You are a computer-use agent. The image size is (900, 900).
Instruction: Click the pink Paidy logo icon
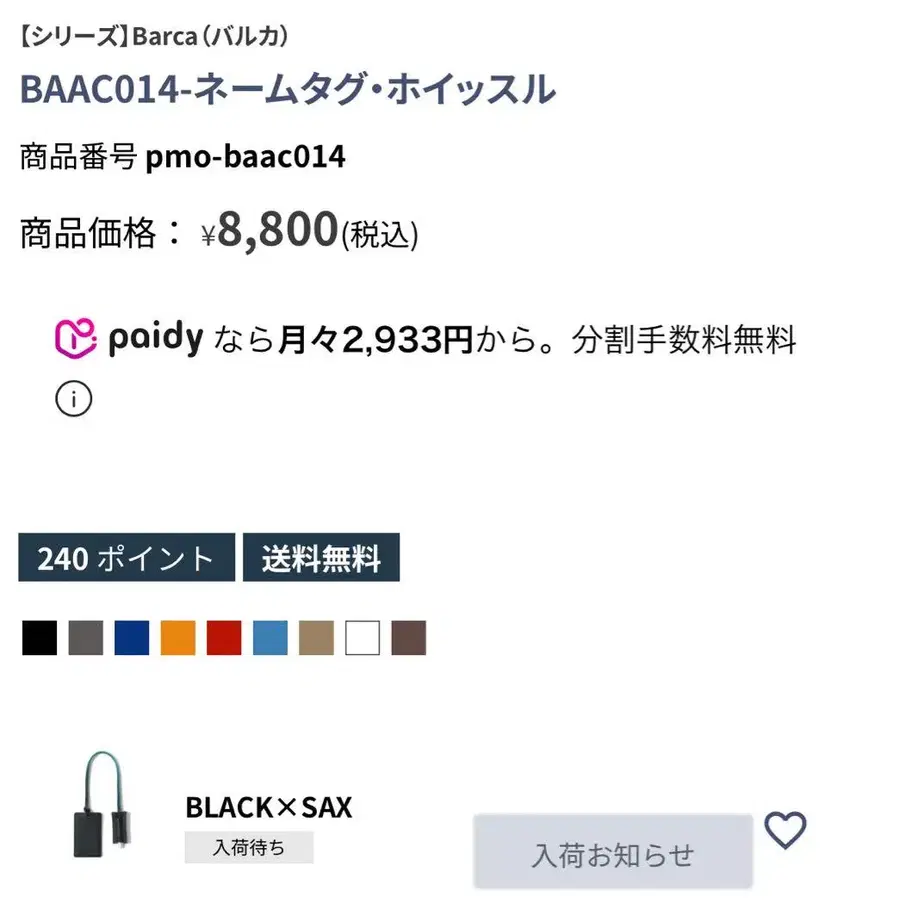click(75, 339)
